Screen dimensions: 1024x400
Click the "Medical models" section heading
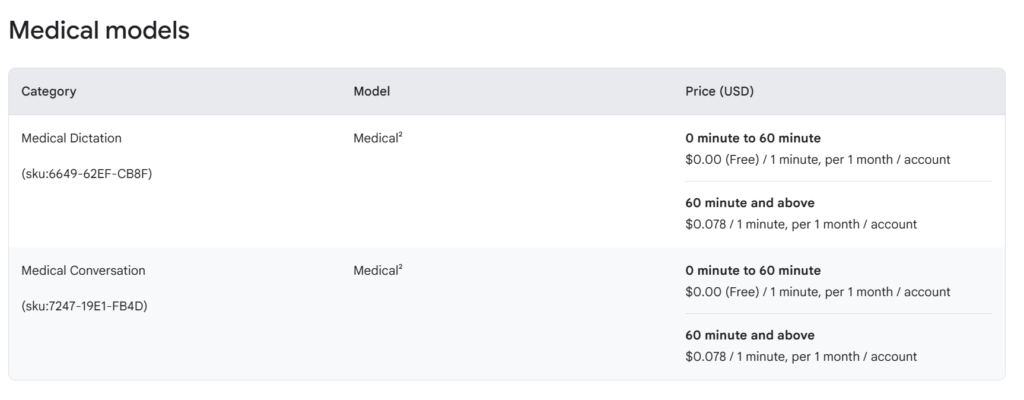[98, 31]
